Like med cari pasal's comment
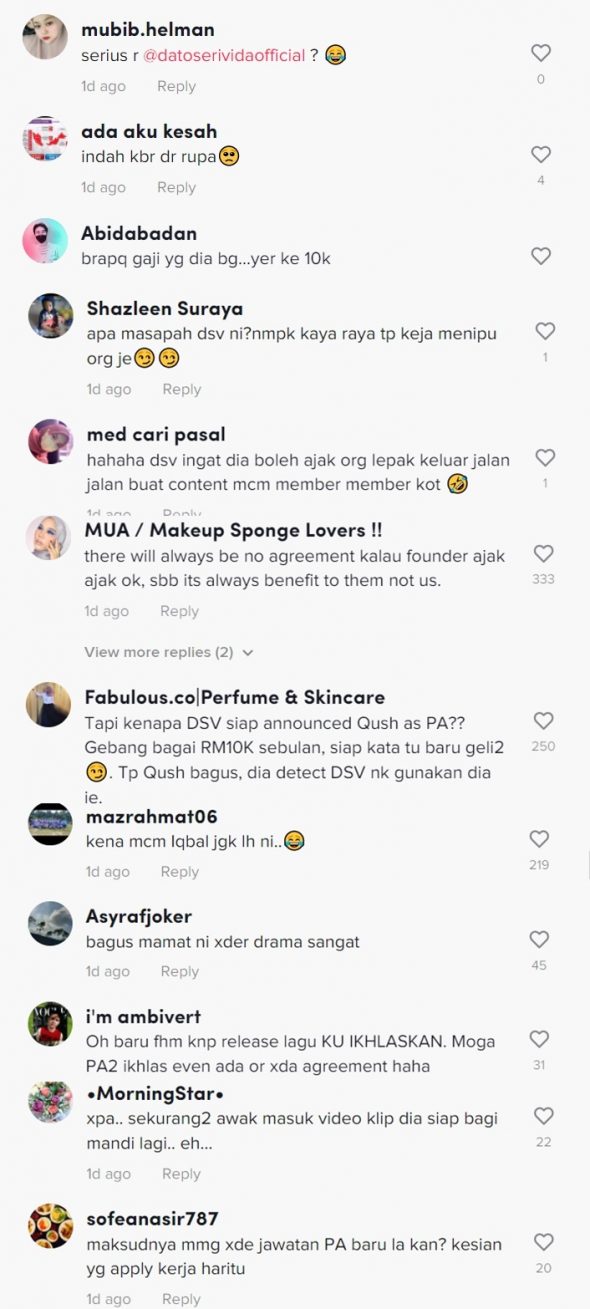Screen dimensions: 590x1309 click(x=545, y=458)
